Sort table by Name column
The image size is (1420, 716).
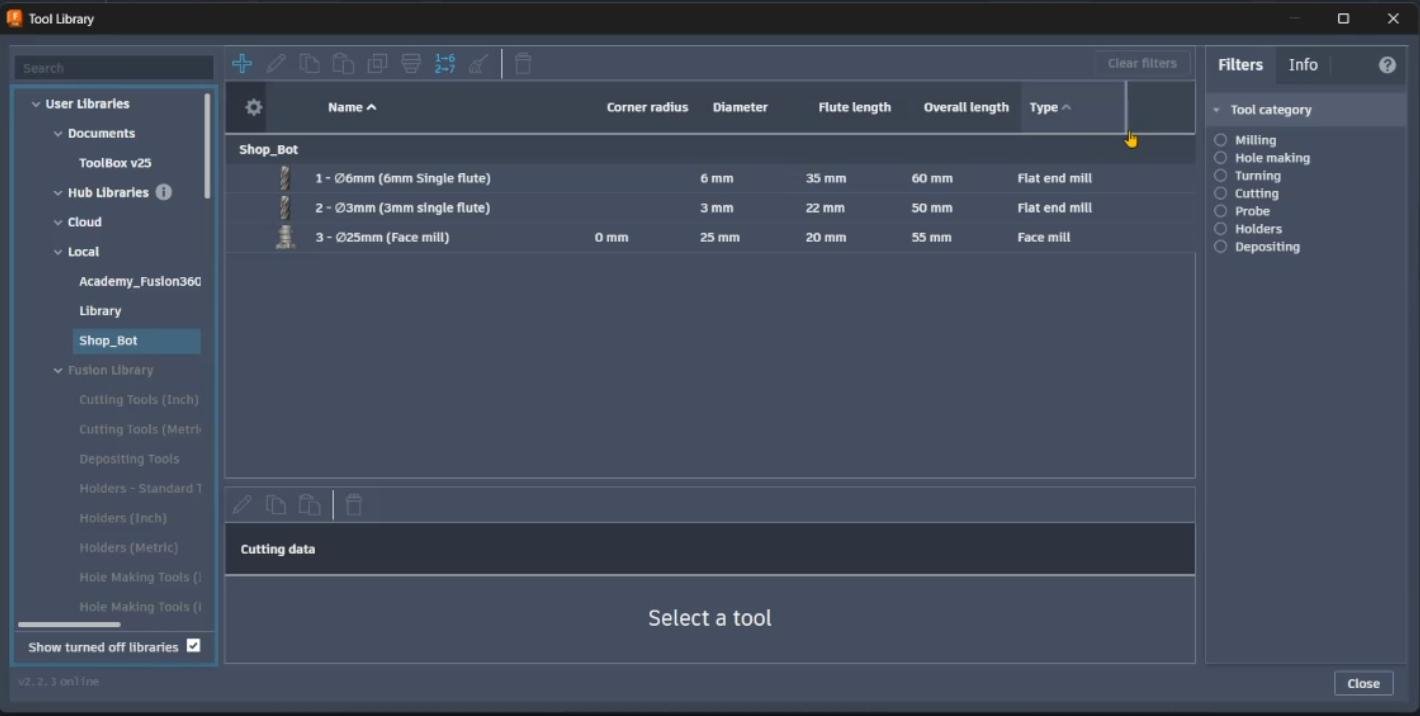click(x=352, y=107)
